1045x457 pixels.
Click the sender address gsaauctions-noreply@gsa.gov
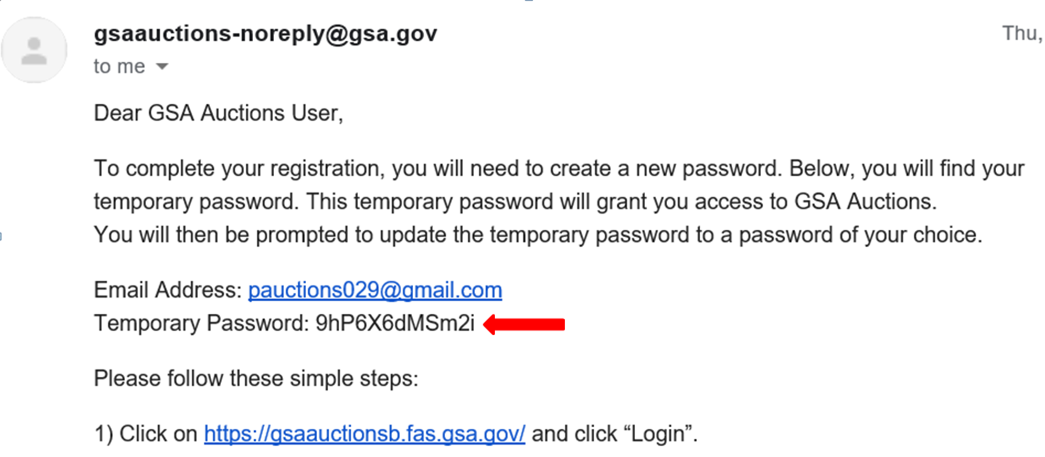pyautogui.click(x=265, y=35)
